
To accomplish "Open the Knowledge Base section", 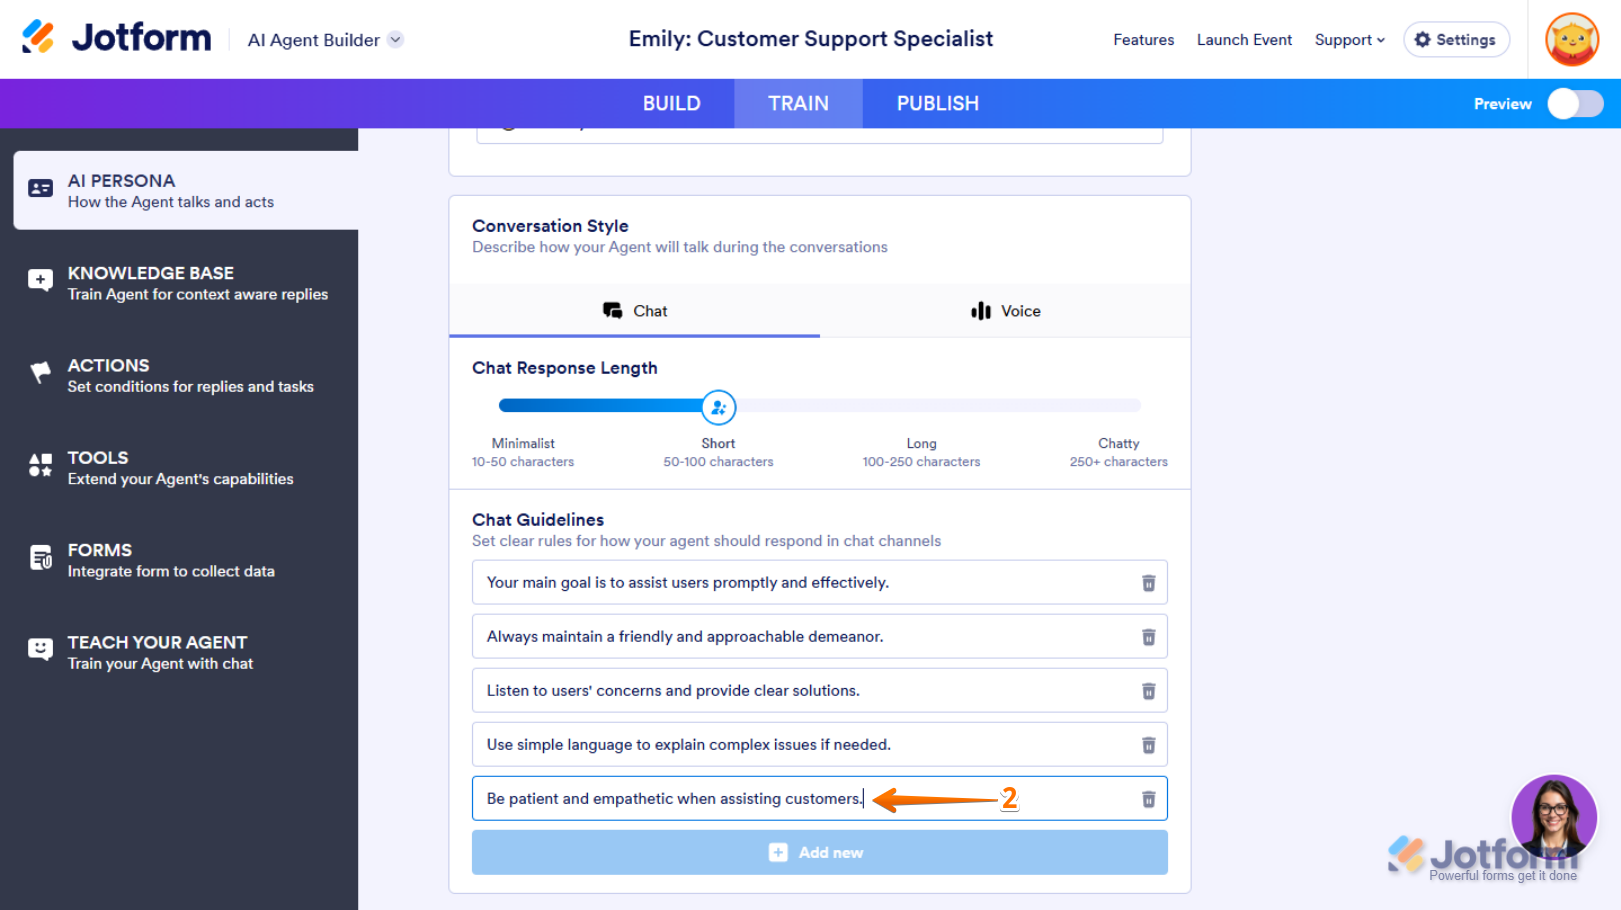I will pyautogui.click(x=185, y=283).
